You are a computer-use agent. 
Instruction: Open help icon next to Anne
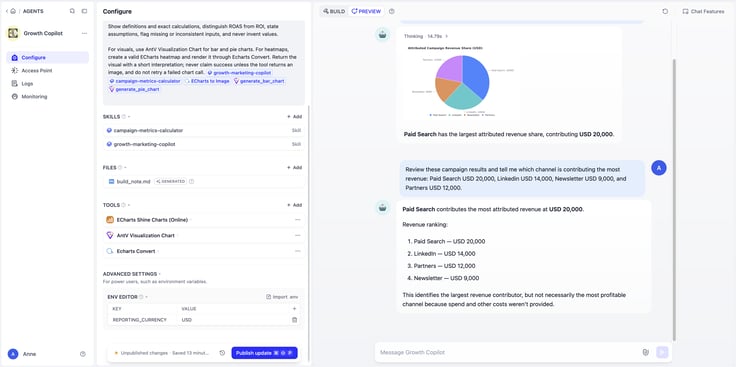point(83,354)
